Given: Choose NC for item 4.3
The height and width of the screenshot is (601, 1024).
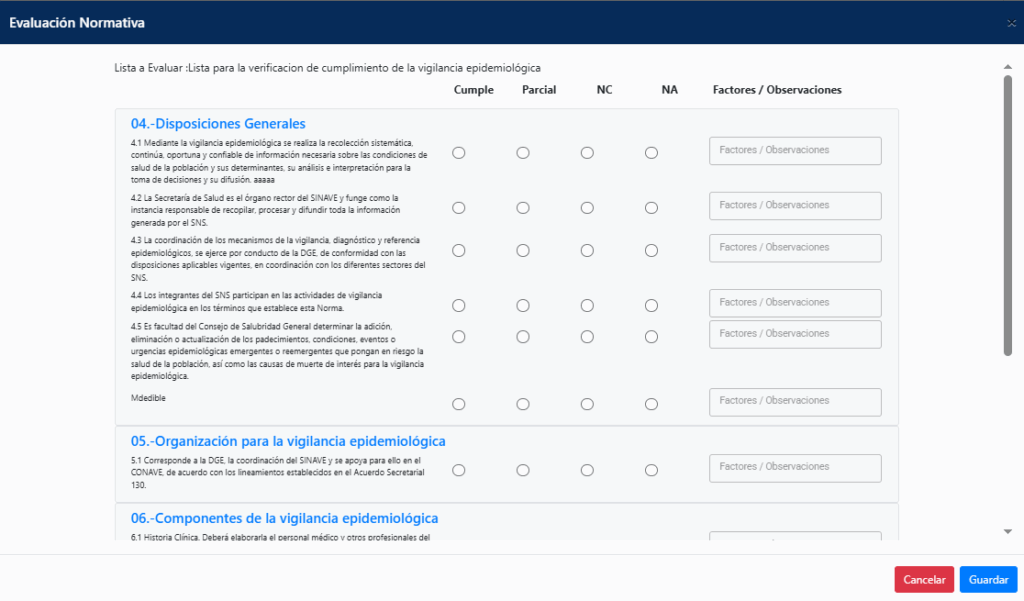Looking at the screenshot, I should click(x=587, y=251).
